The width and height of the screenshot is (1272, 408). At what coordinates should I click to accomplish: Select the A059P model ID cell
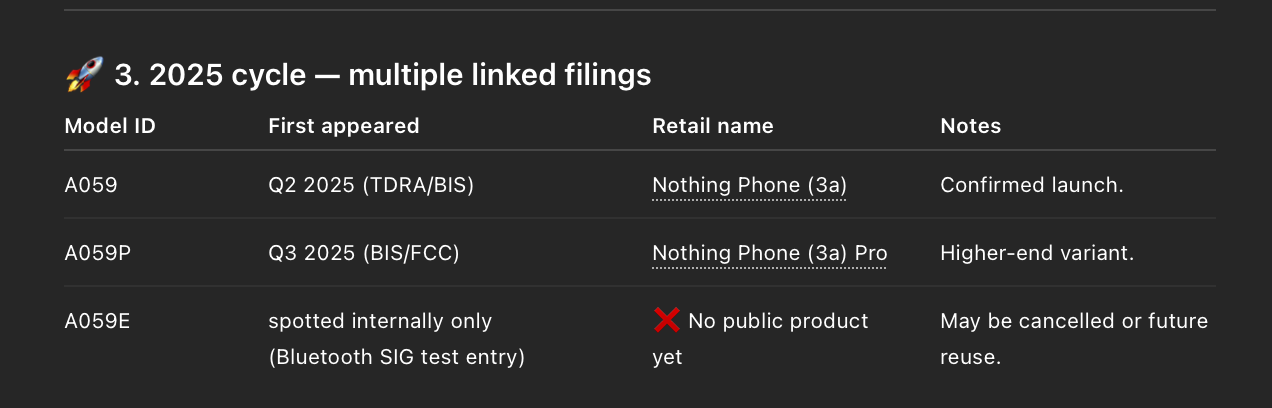[x=97, y=254]
